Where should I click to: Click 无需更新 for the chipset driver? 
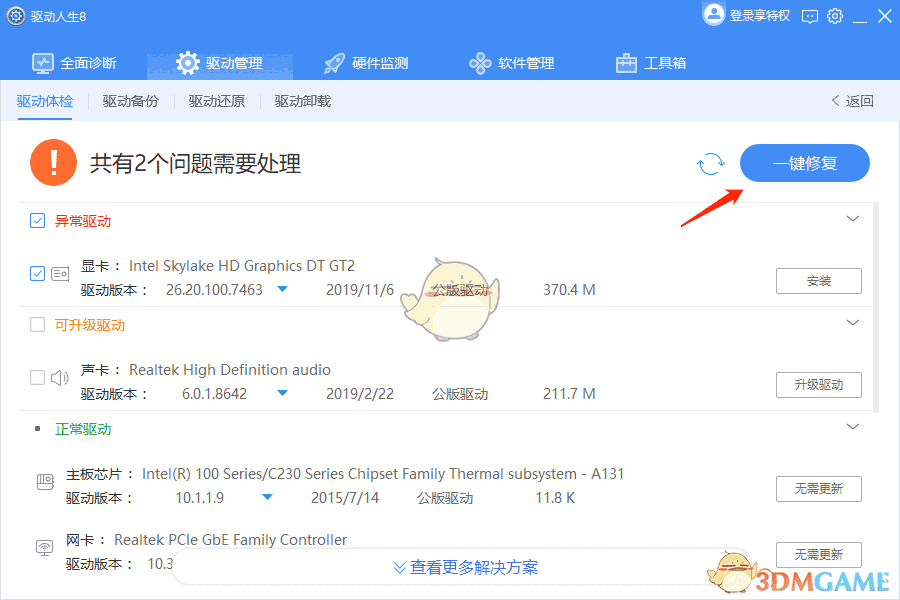818,489
